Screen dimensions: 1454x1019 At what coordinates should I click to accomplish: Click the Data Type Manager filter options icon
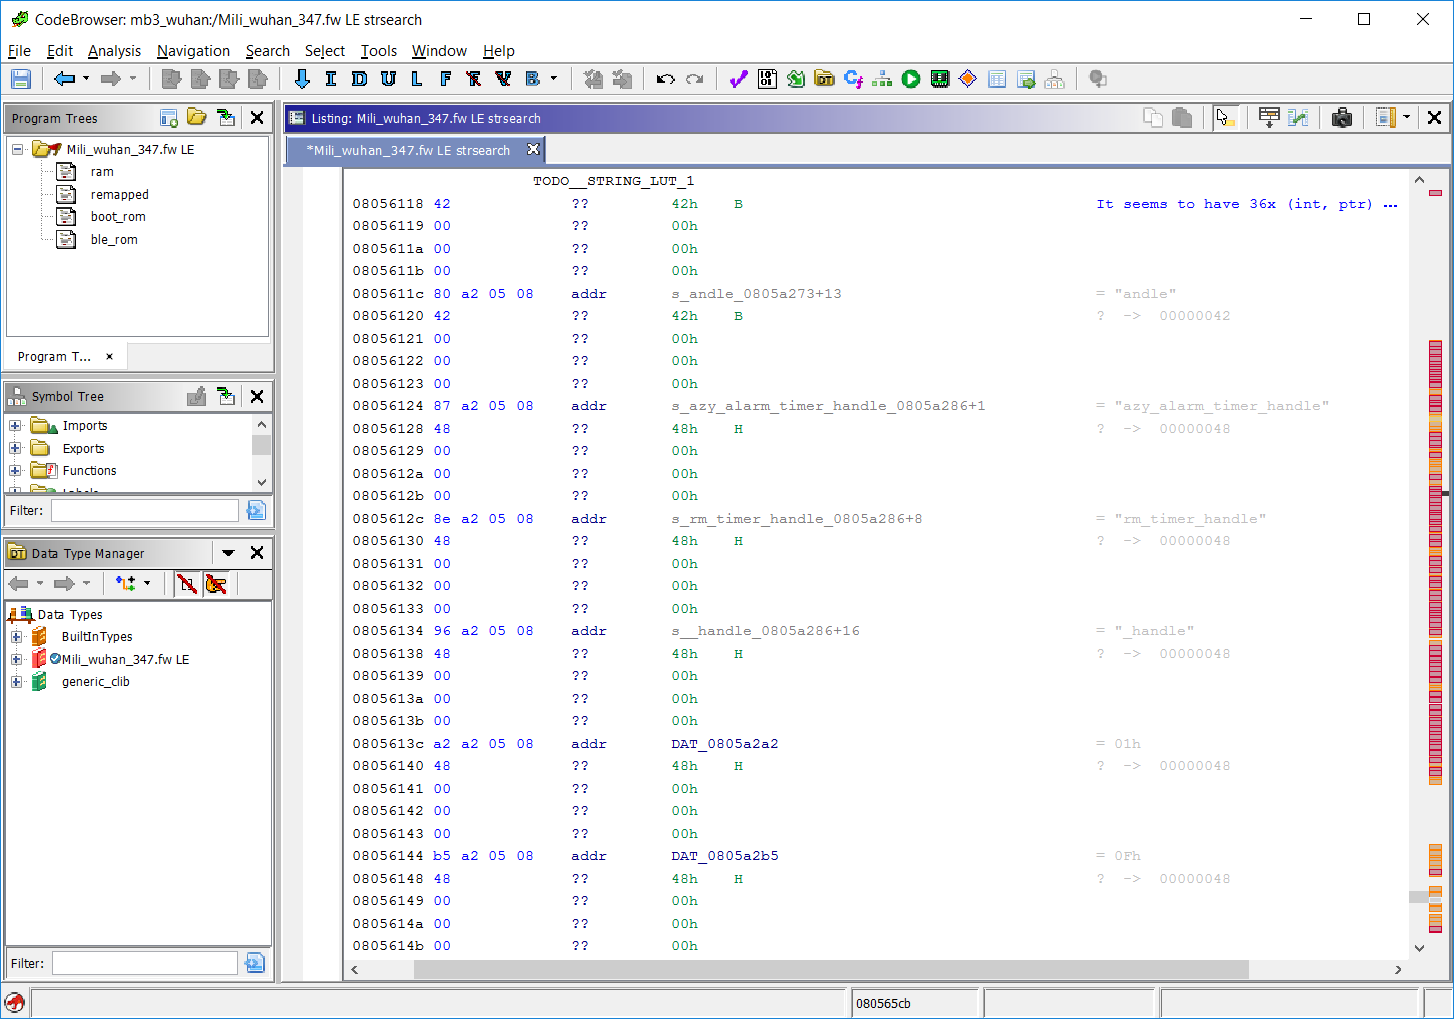255,963
